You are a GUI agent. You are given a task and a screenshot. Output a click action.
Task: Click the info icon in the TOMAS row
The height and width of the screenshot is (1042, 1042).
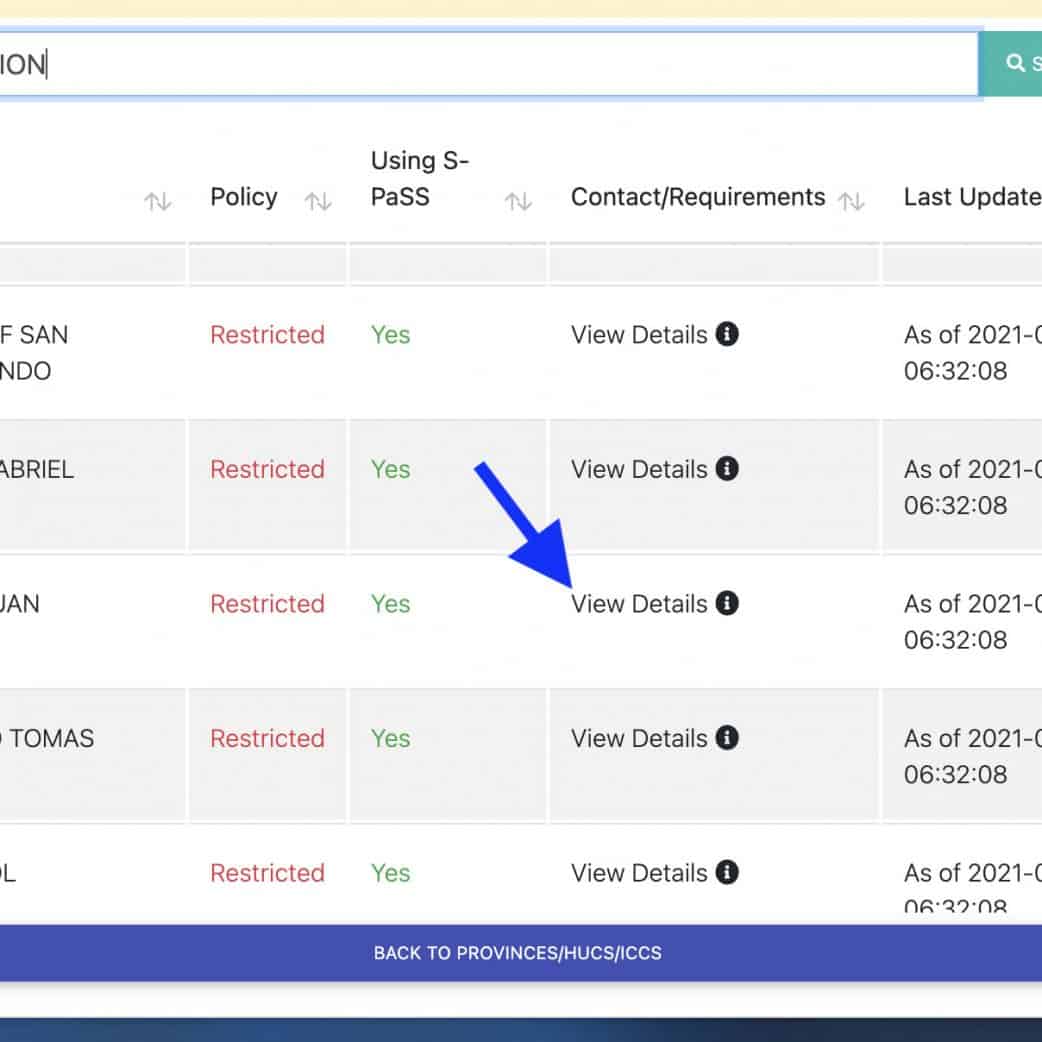pyautogui.click(x=728, y=738)
